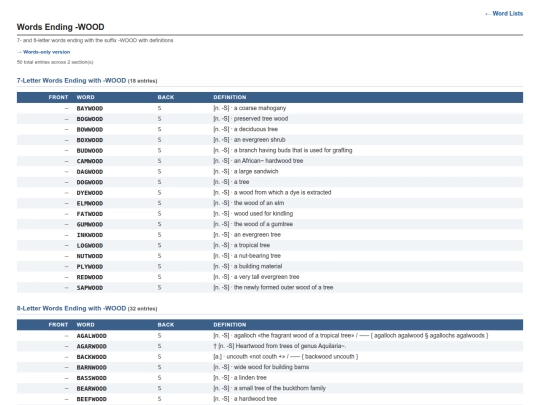Image resolution: width=540 pixels, height=405 pixels.
Task: Click the word BARNWOOD
Action: (x=91, y=367)
